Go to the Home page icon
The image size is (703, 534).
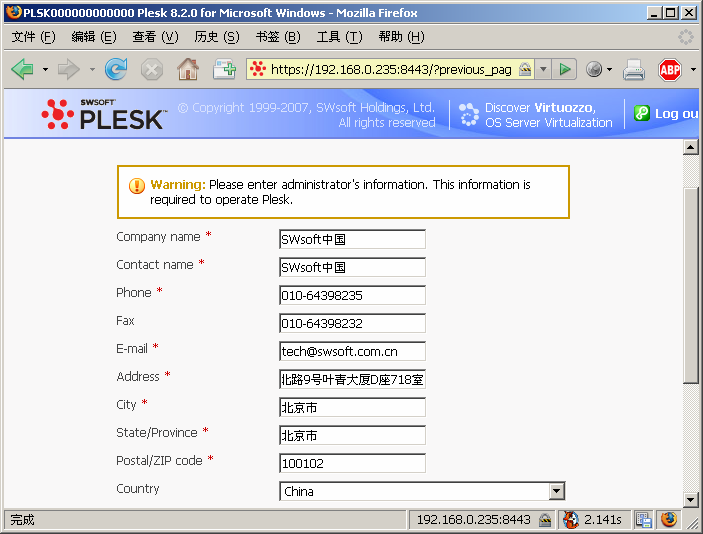pyautogui.click(x=188, y=69)
